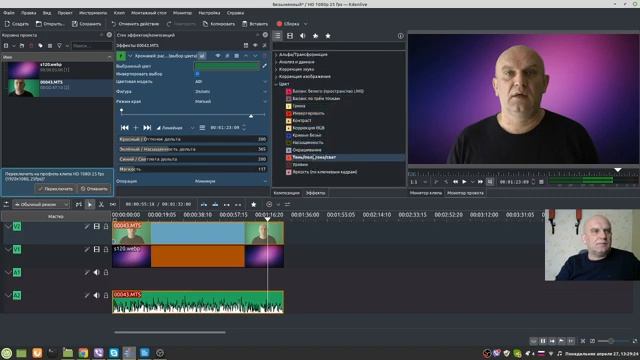Toggle chroma key effect visibility eye
Viewport: 640px width, 360px height.
(218, 56)
